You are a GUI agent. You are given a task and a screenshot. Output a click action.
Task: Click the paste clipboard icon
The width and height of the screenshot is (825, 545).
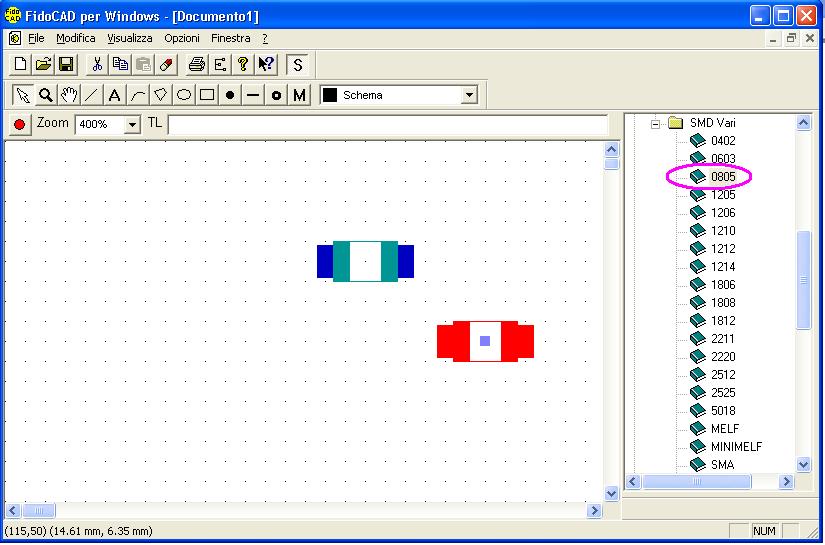point(143,65)
